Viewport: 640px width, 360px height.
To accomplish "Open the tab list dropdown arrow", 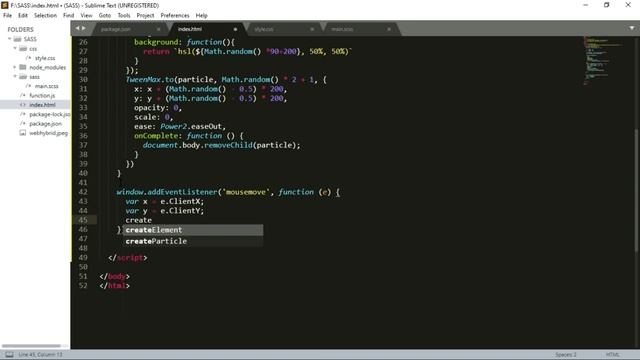I will tap(631, 28).
